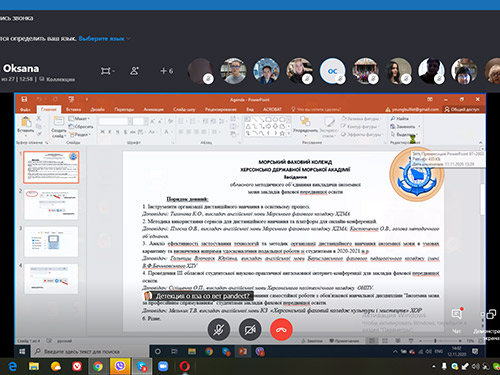Select the Главная ribbon tab
This screenshot has height=375, width=500.
pyautogui.click(x=49, y=109)
